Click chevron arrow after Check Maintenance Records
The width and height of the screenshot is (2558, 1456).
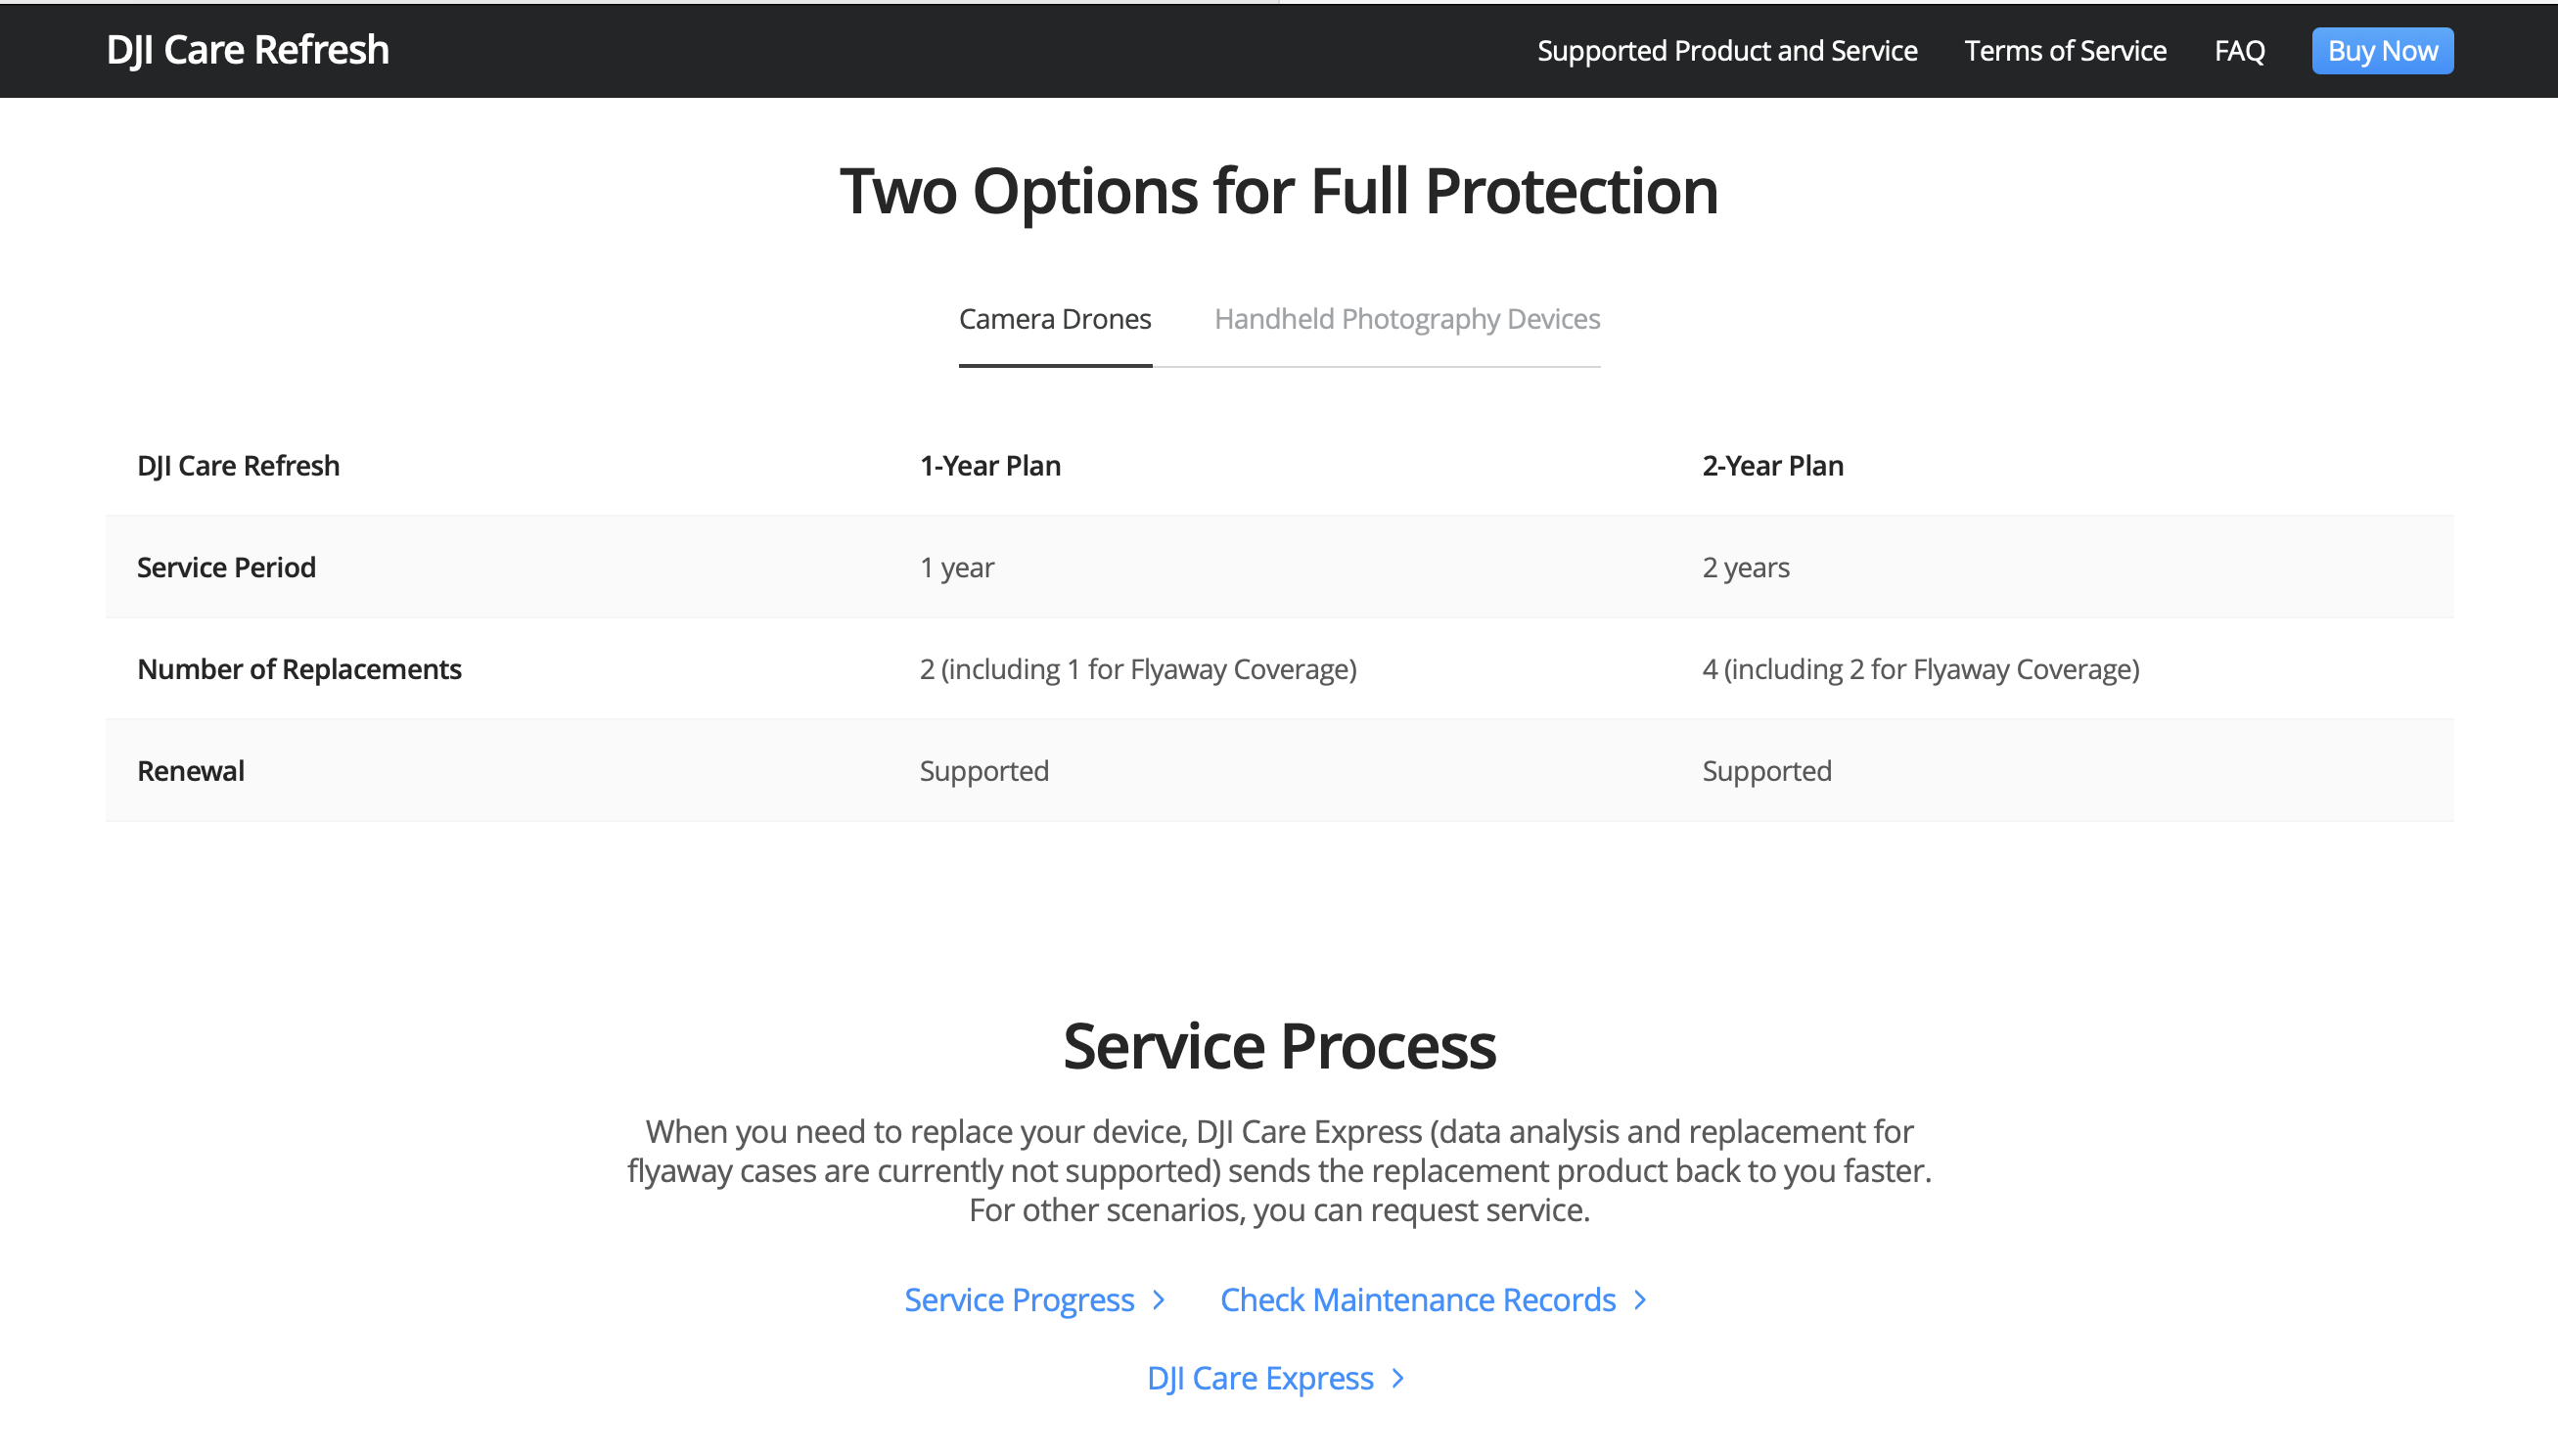(x=1640, y=1299)
